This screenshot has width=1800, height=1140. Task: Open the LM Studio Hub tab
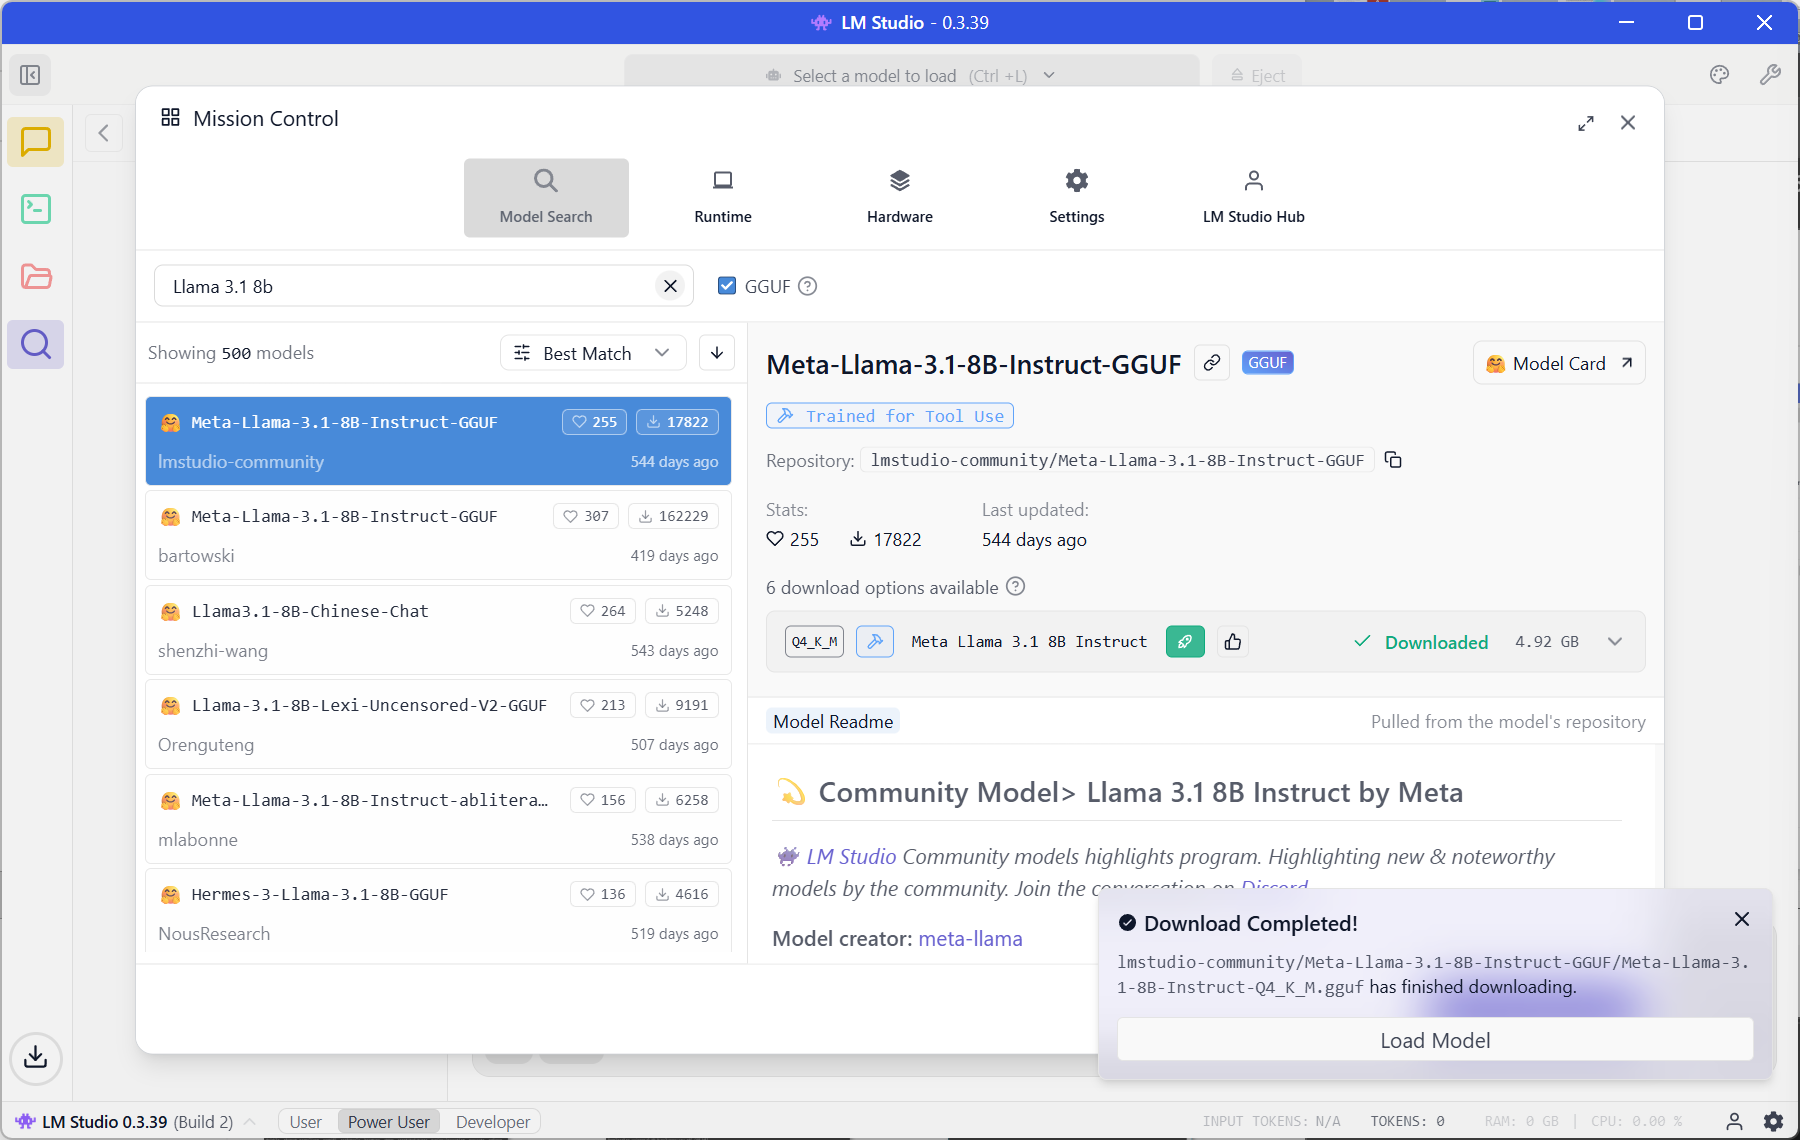[1254, 198]
